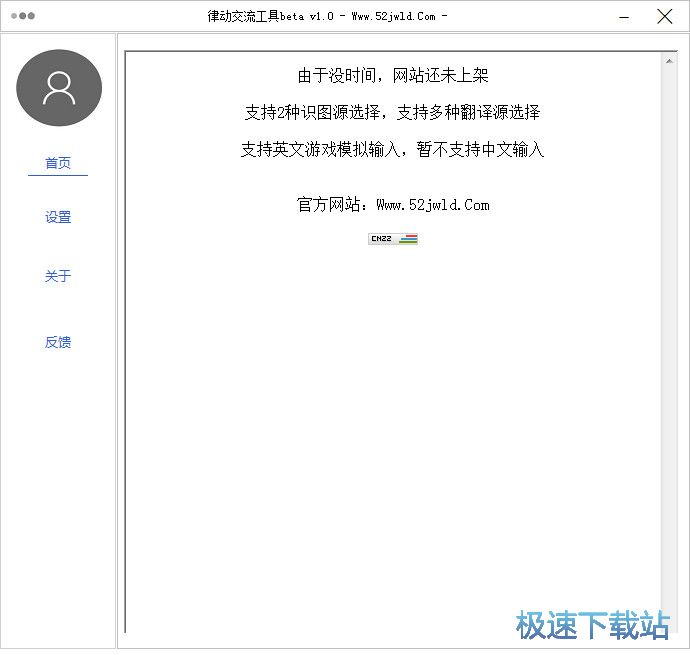Click the vertical scrollbar track

point(669,350)
